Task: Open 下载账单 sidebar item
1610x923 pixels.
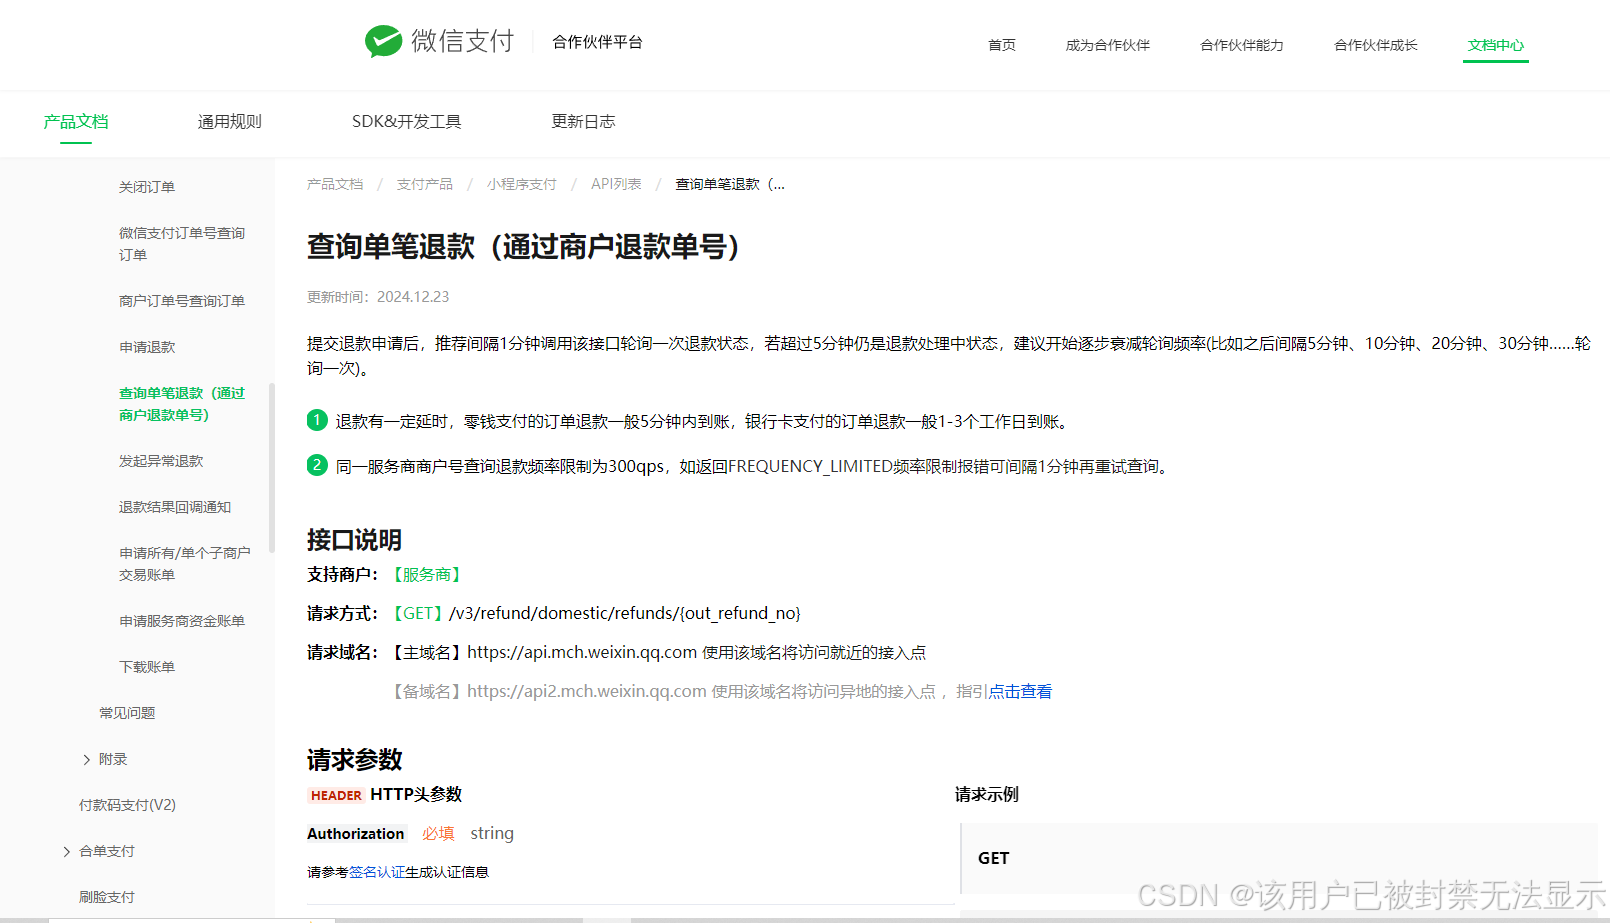Action: [x=147, y=667]
